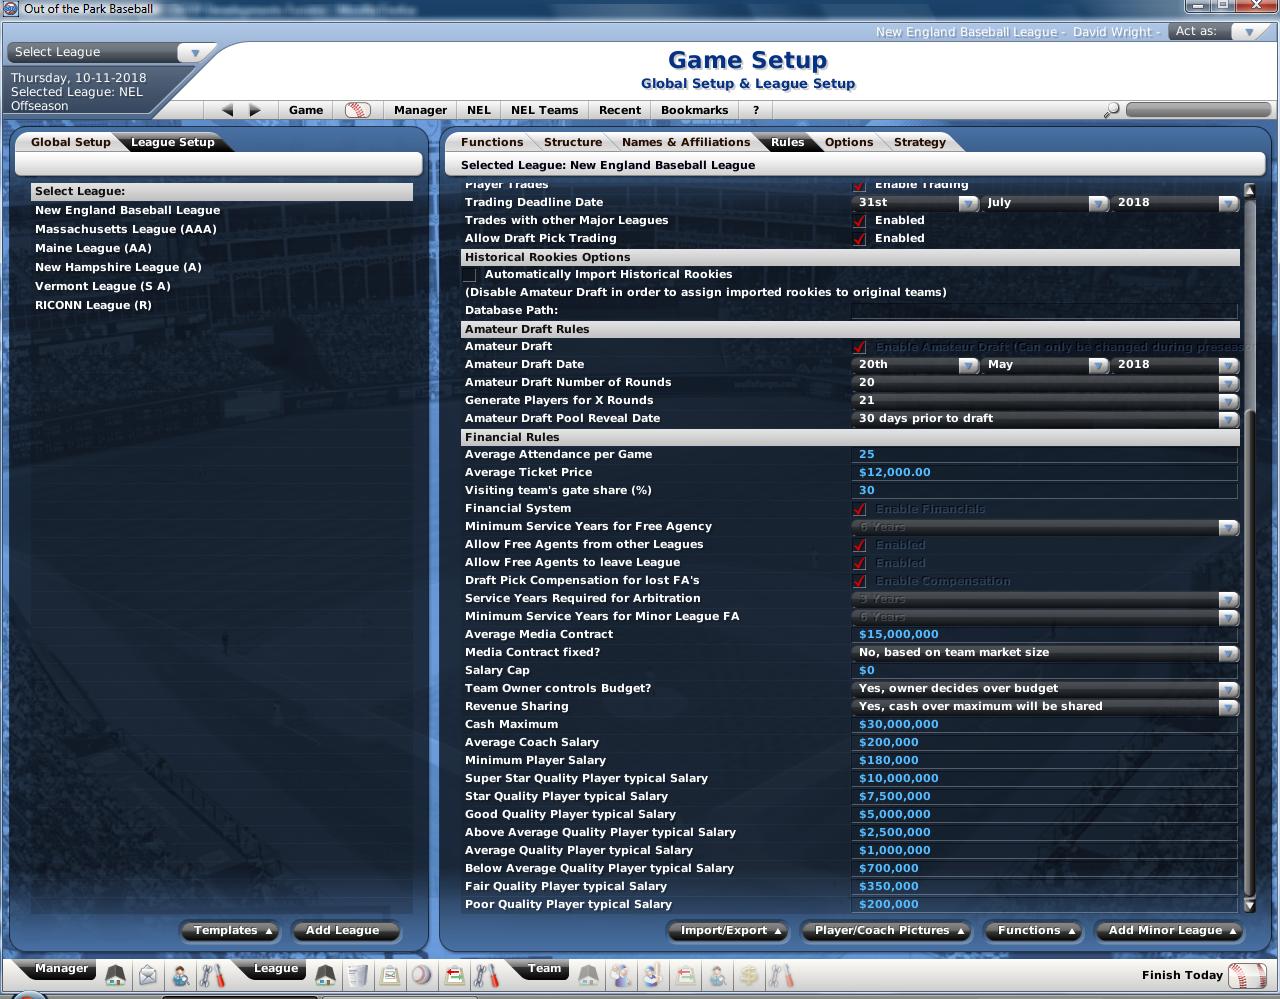Viewport: 1280px width, 999px height.
Task: Click the rules list scrollbar up arrow
Action: [1249, 190]
